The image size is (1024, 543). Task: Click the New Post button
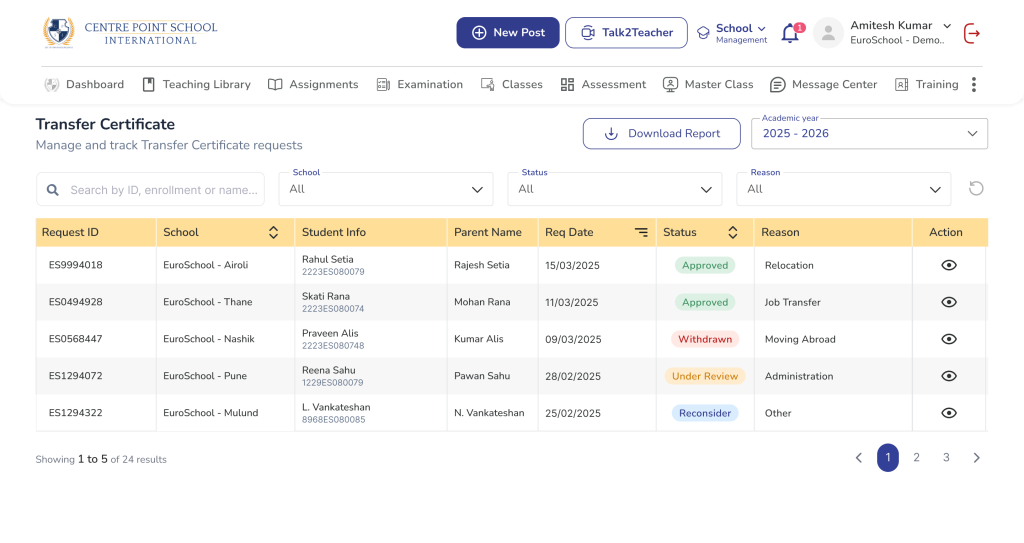coord(508,33)
